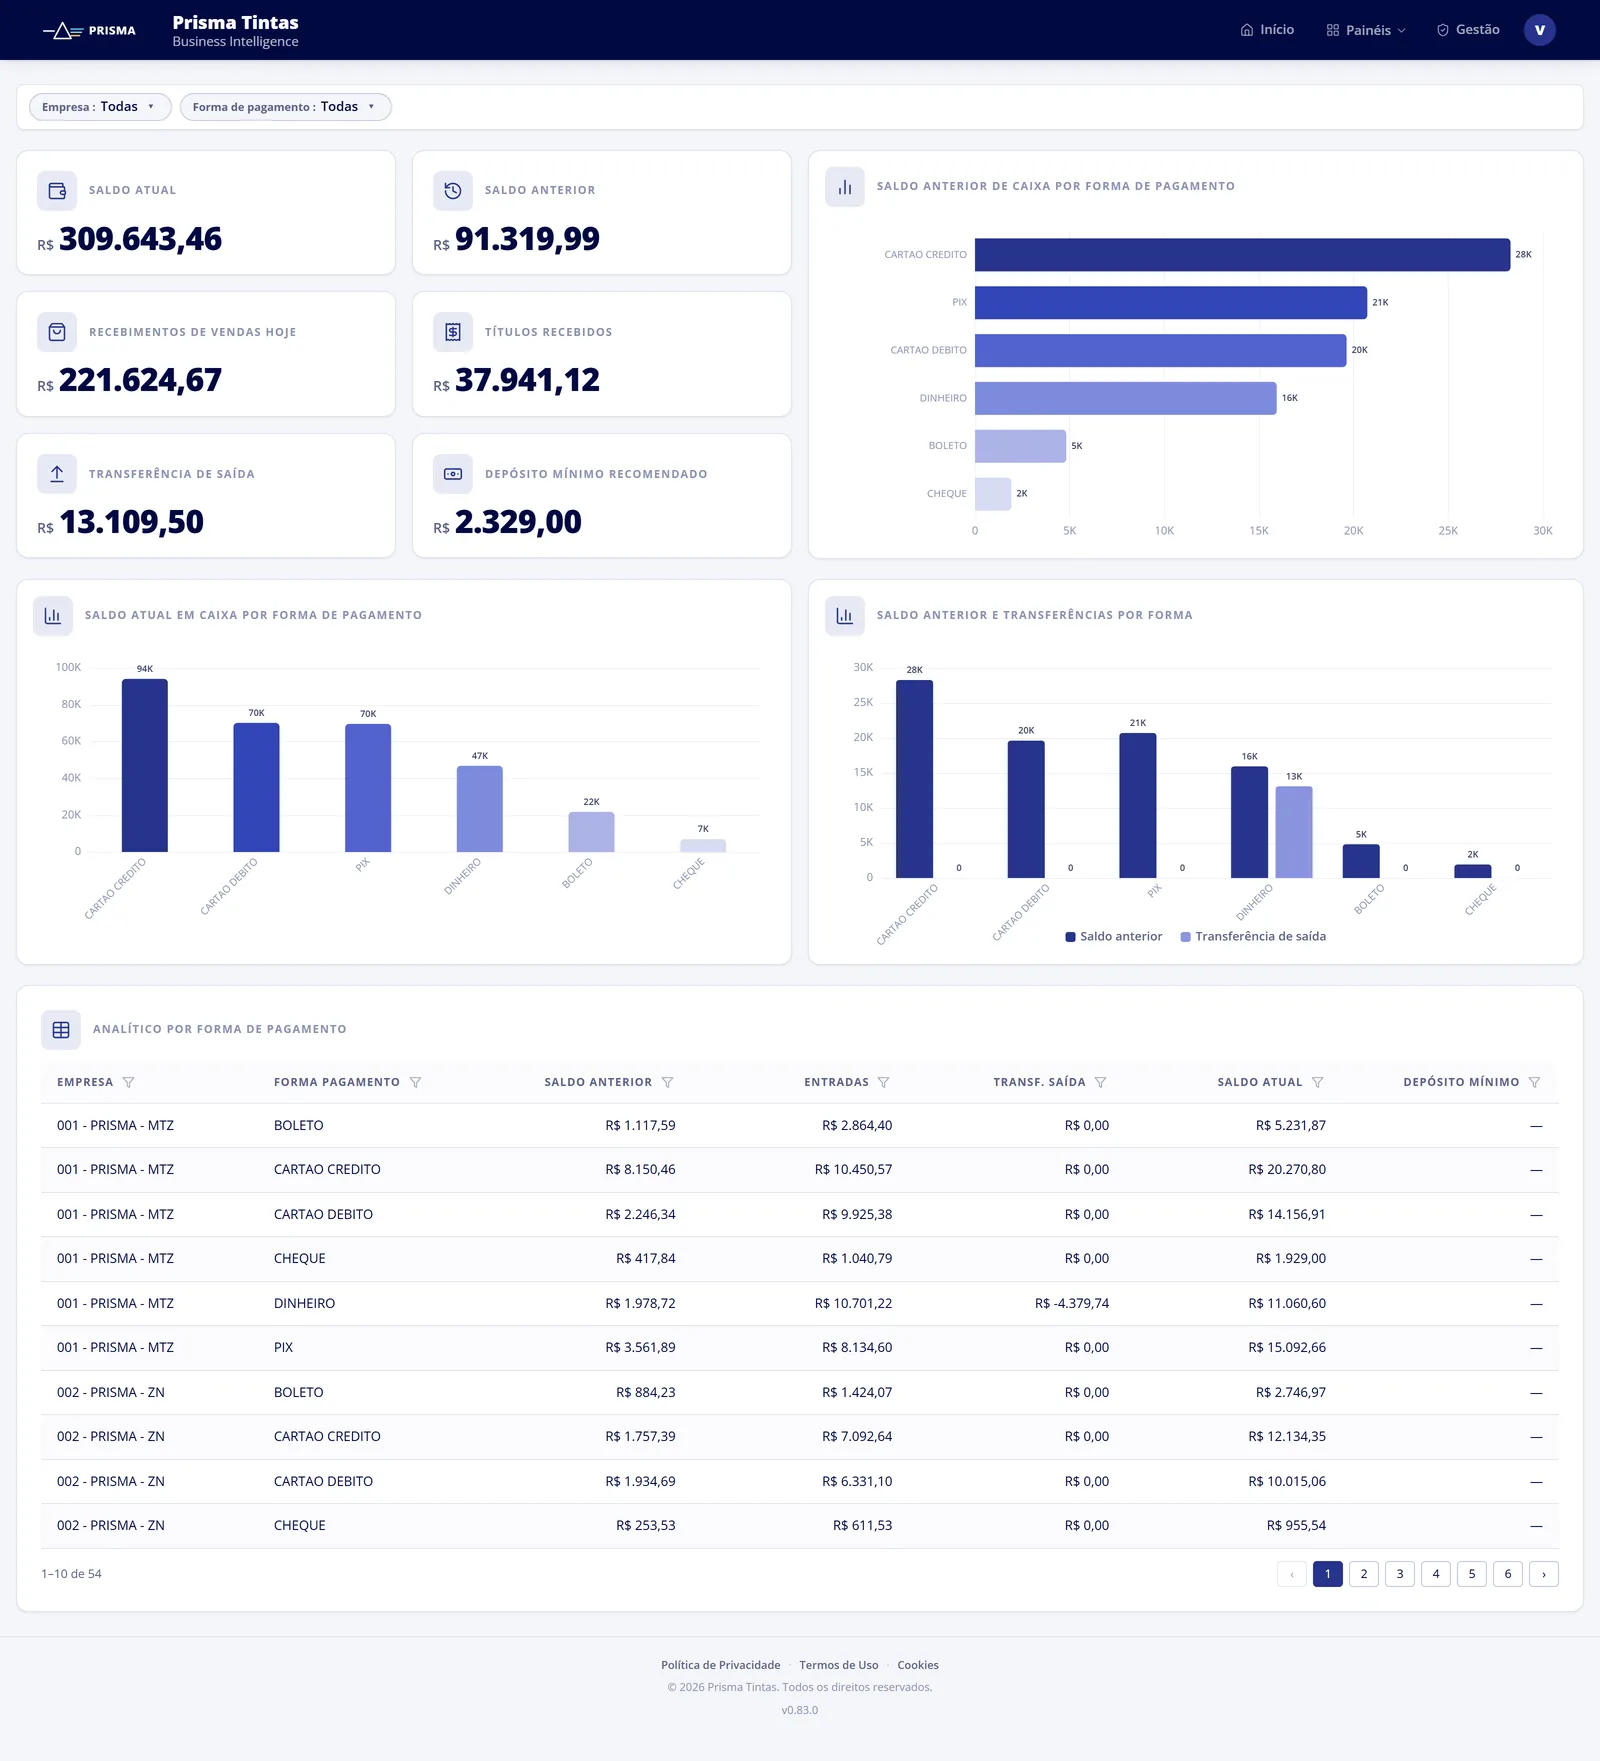Click the Depósito Mínimo Recomendado banknote icon
Viewport: 1600px width, 1761px height.
pos(453,474)
